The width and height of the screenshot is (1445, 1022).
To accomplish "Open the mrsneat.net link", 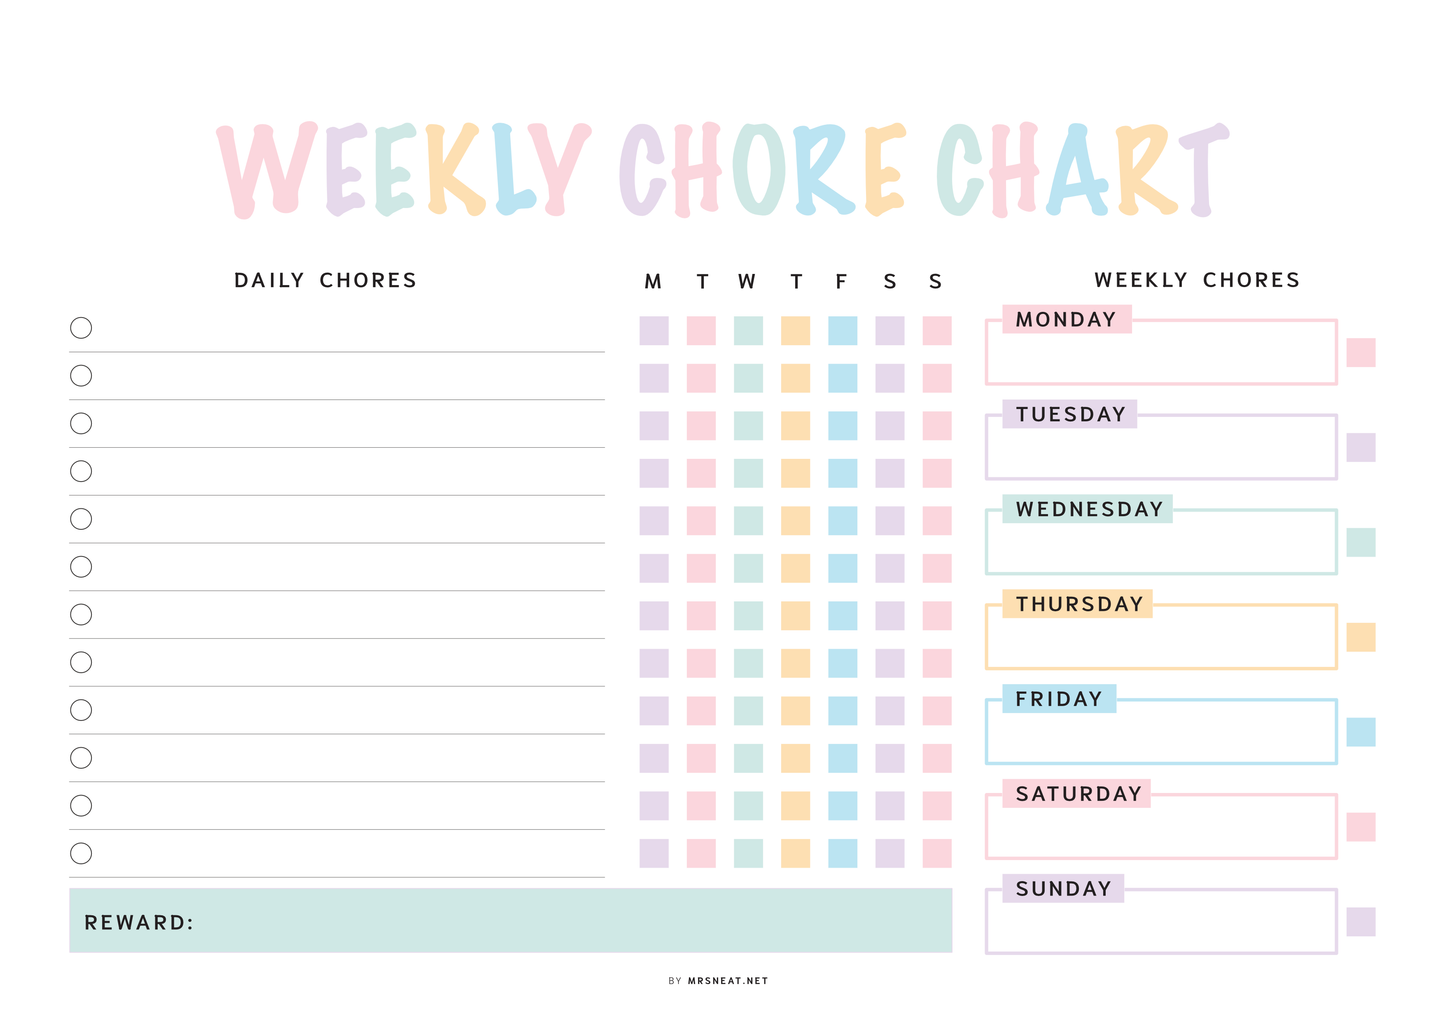I will [728, 981].
